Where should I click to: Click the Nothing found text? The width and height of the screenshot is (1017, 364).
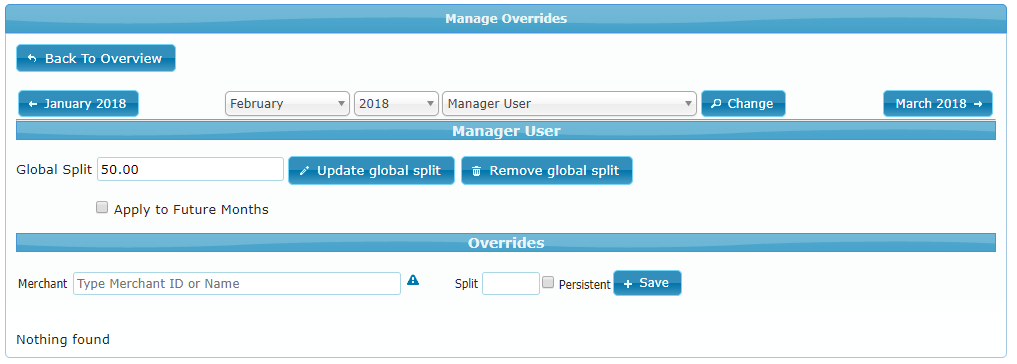click(x=63, y=339)
